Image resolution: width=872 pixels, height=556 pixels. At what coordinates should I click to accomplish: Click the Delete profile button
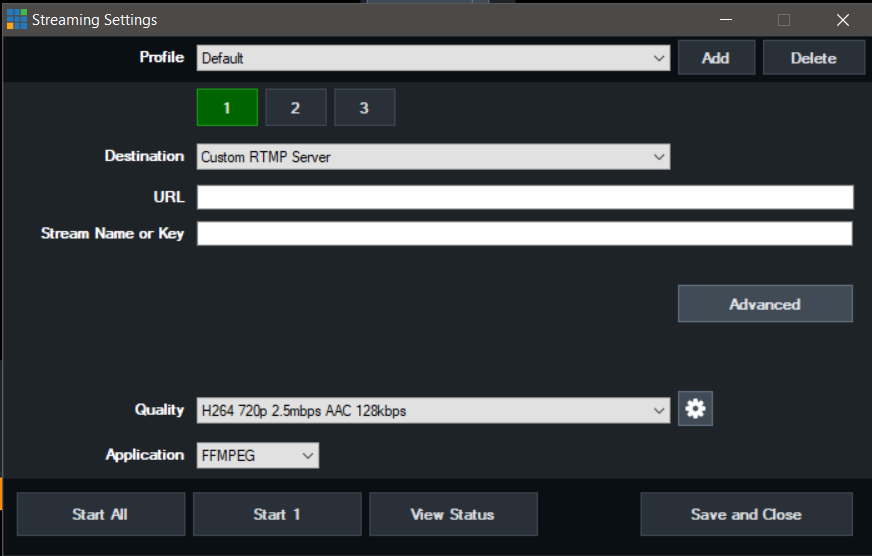tap(814, 58)
